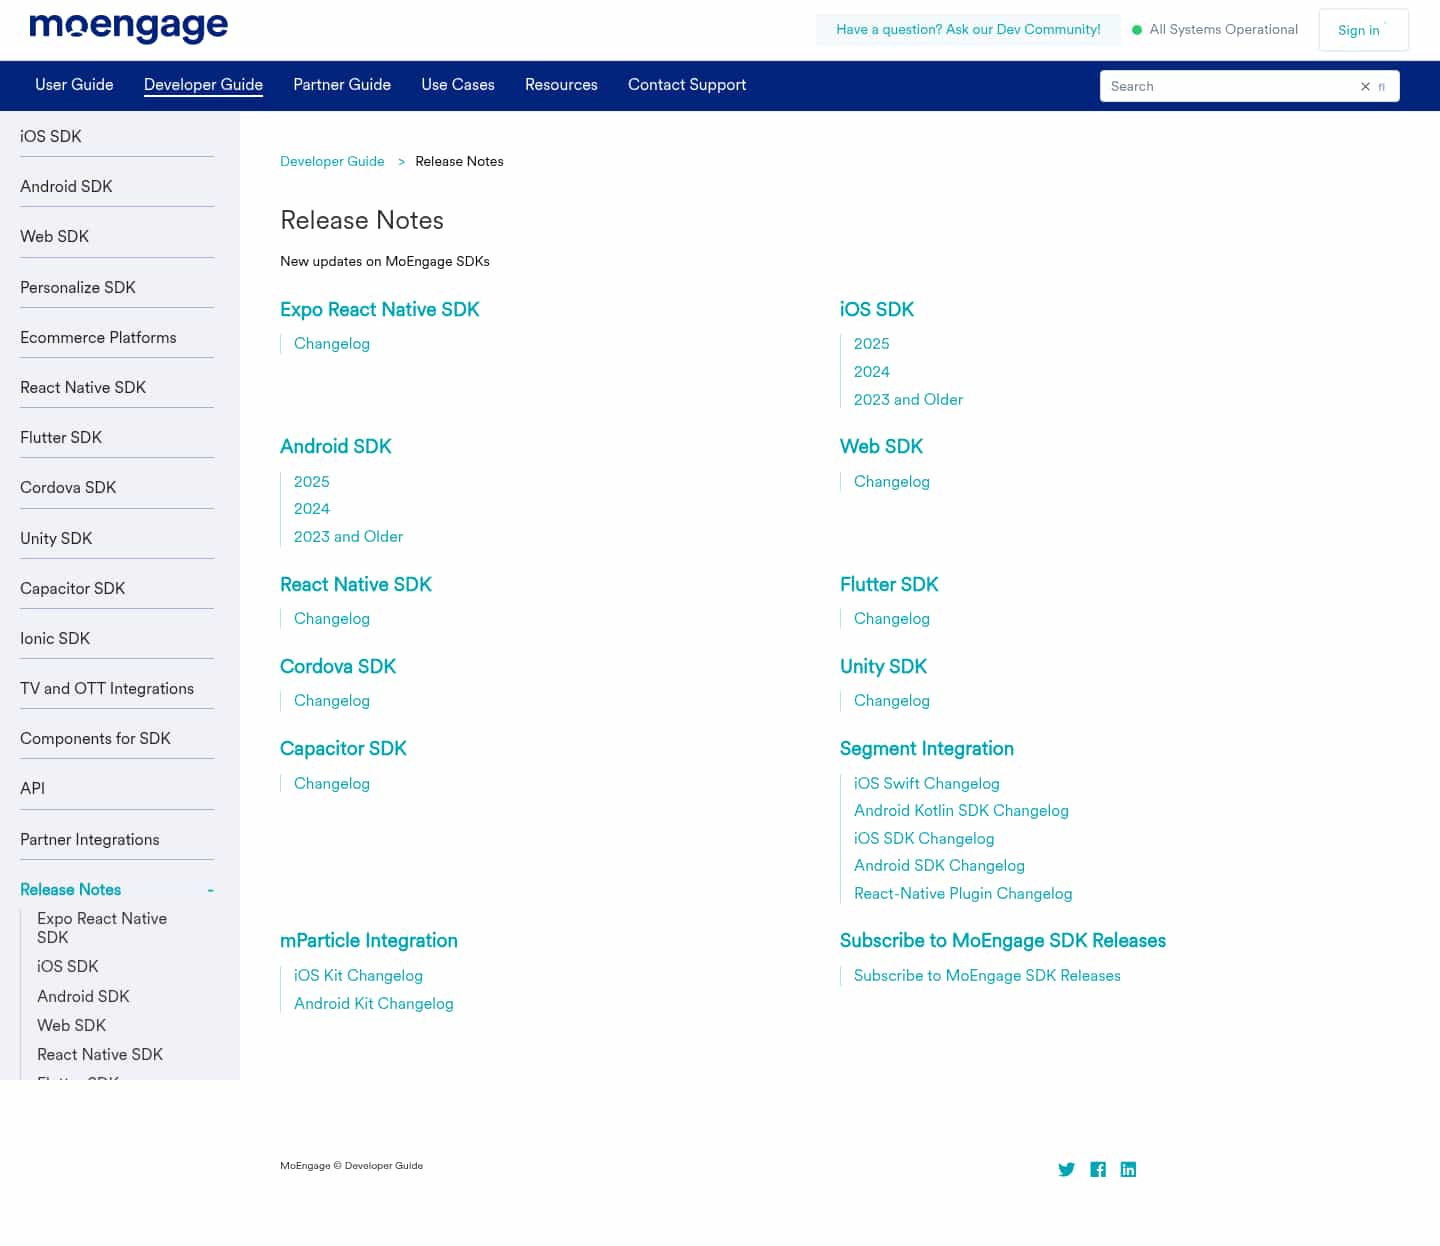Open the React-Native Plugin Changelog under Segment Integration
Image resolution: width=1440 pixels, height=1246 pixels.
(x=963, y=893)
